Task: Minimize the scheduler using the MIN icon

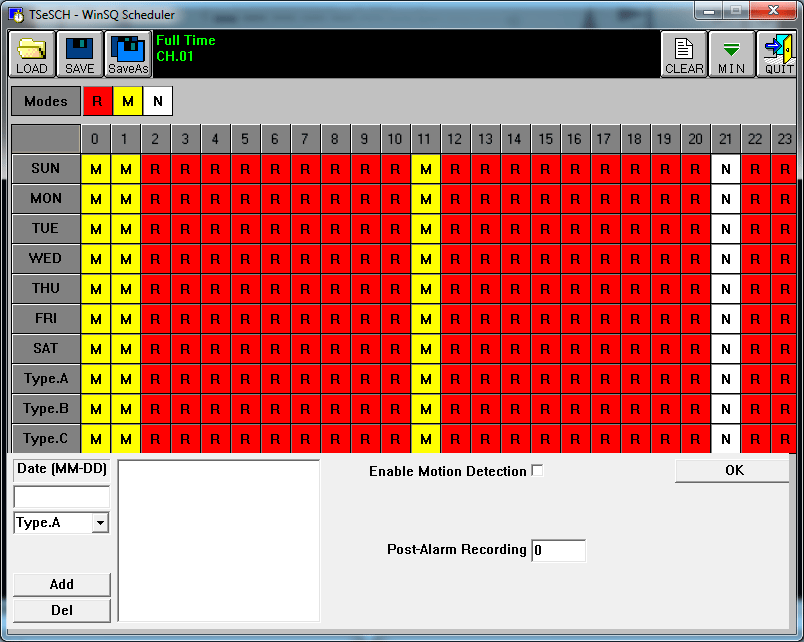Action: (x=732, y=54)
